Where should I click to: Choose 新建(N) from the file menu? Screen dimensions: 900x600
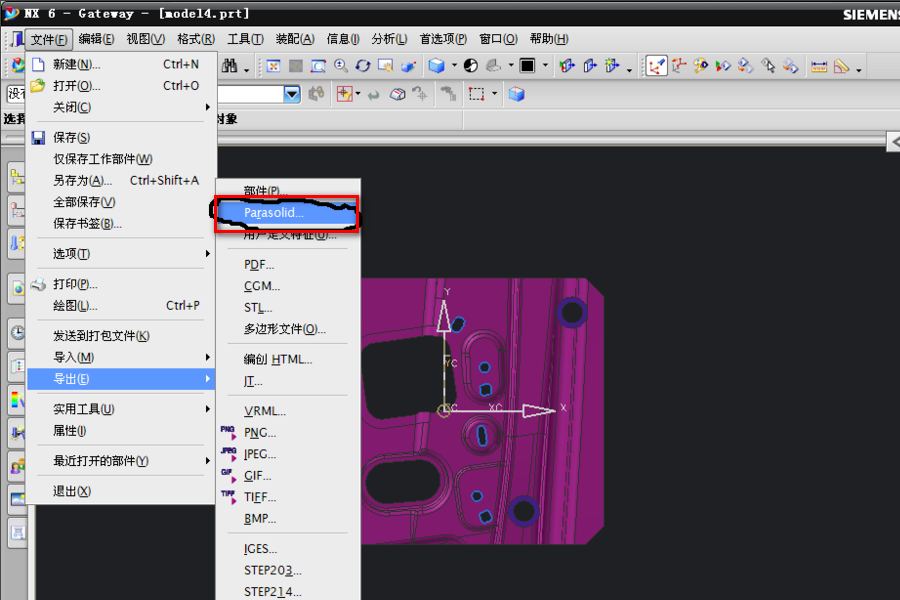tap(122, 64)
